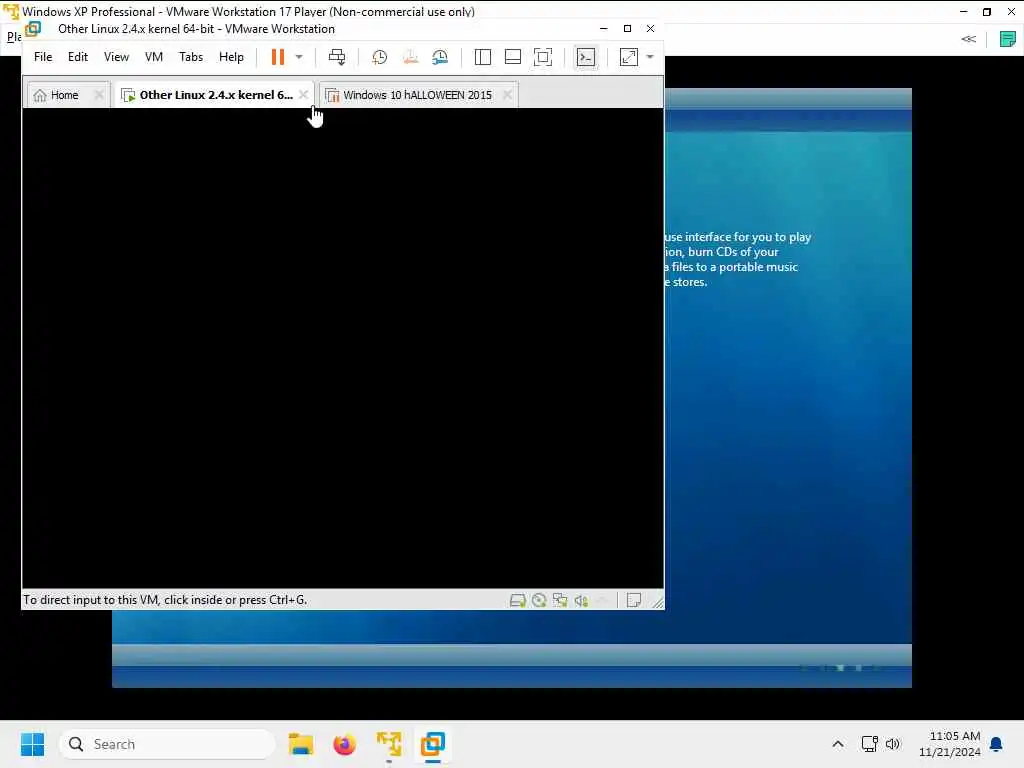Open the snapshot manager wrench-clock icon
The image size is (1024, 768).
[x=440, y=57]
